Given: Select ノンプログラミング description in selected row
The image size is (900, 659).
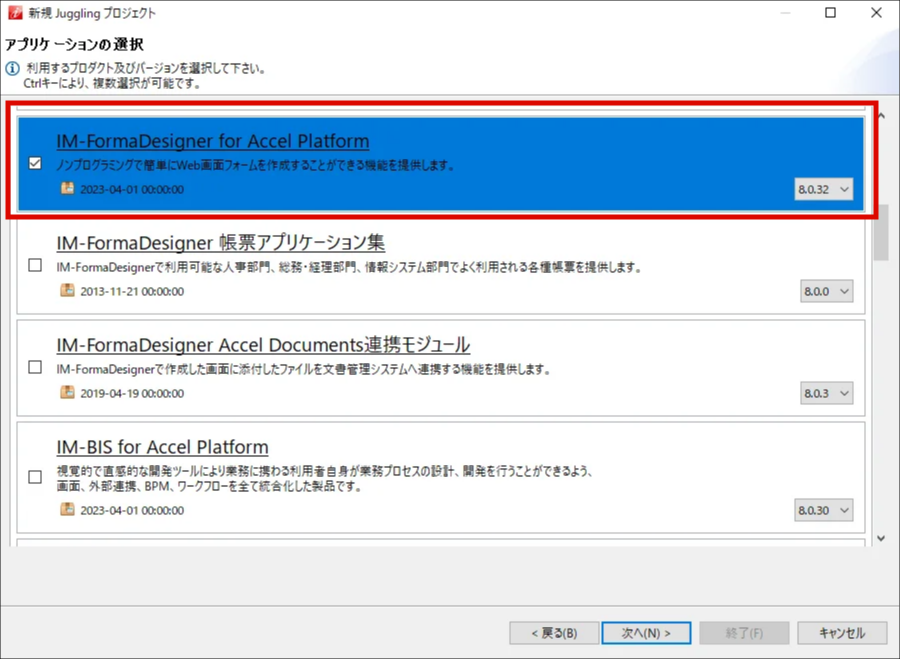Looking at the screenshot, I should tap(255, 165).
